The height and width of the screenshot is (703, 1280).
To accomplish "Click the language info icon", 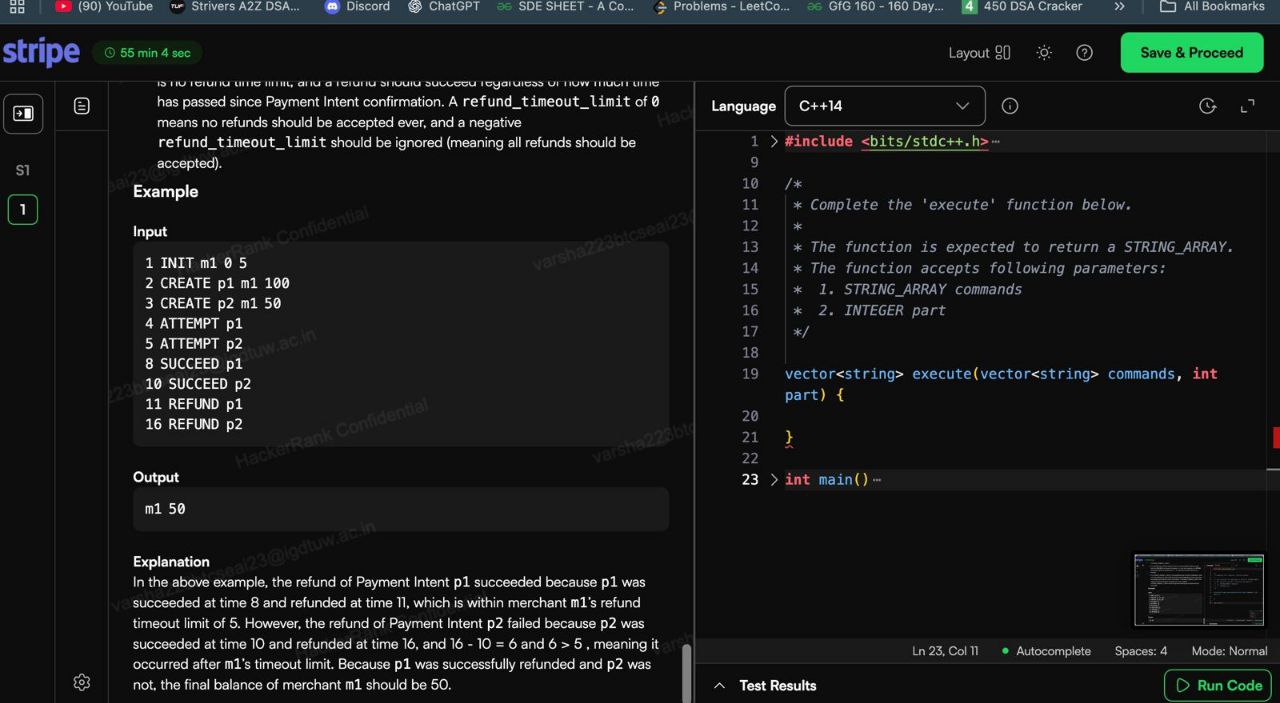I will point(1010,106).
